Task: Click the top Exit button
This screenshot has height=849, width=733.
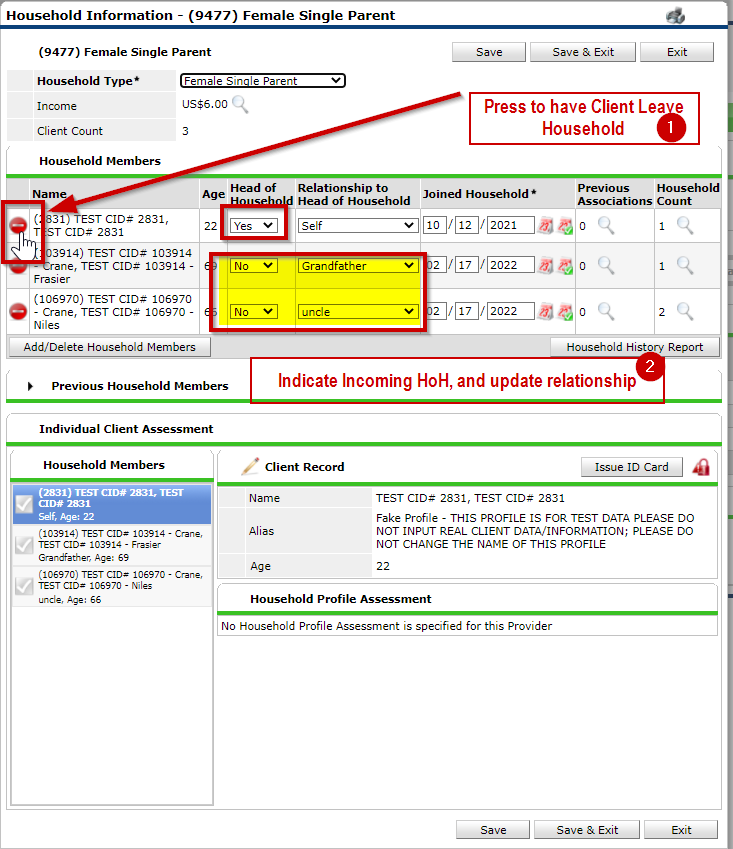Action: point(677,52)
